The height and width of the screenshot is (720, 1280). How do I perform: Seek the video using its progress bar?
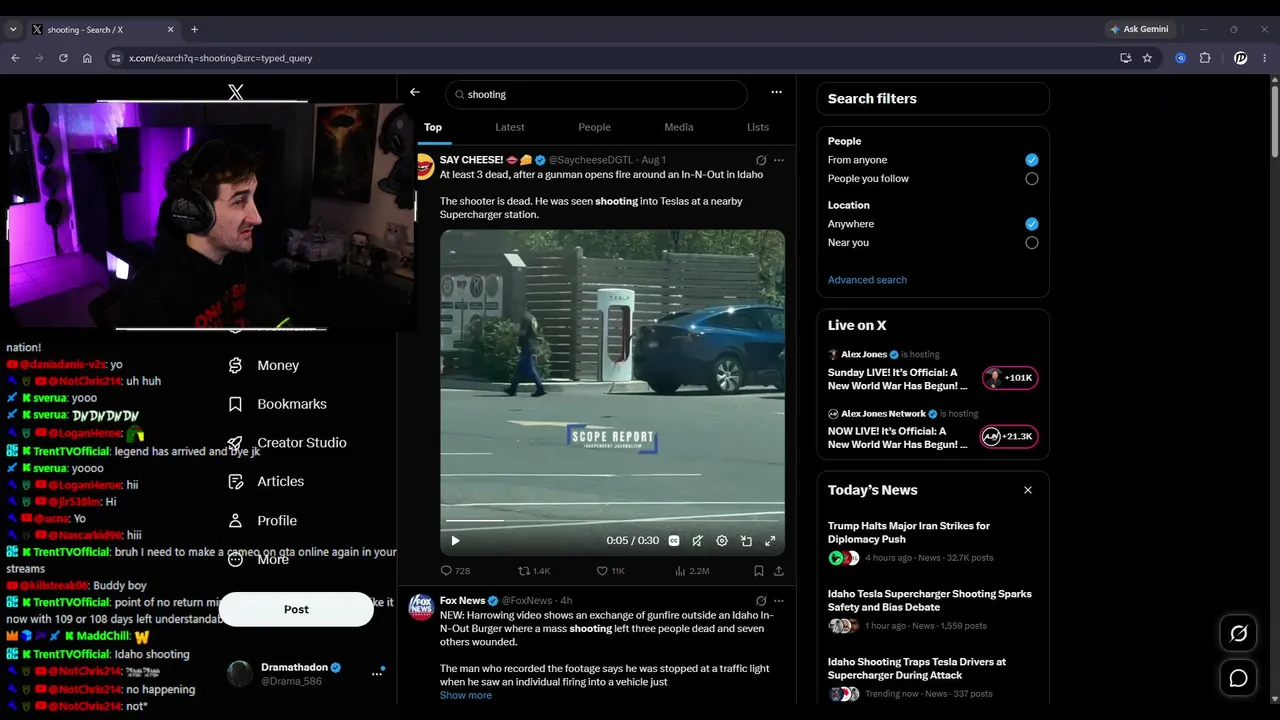tap(612, 522)
